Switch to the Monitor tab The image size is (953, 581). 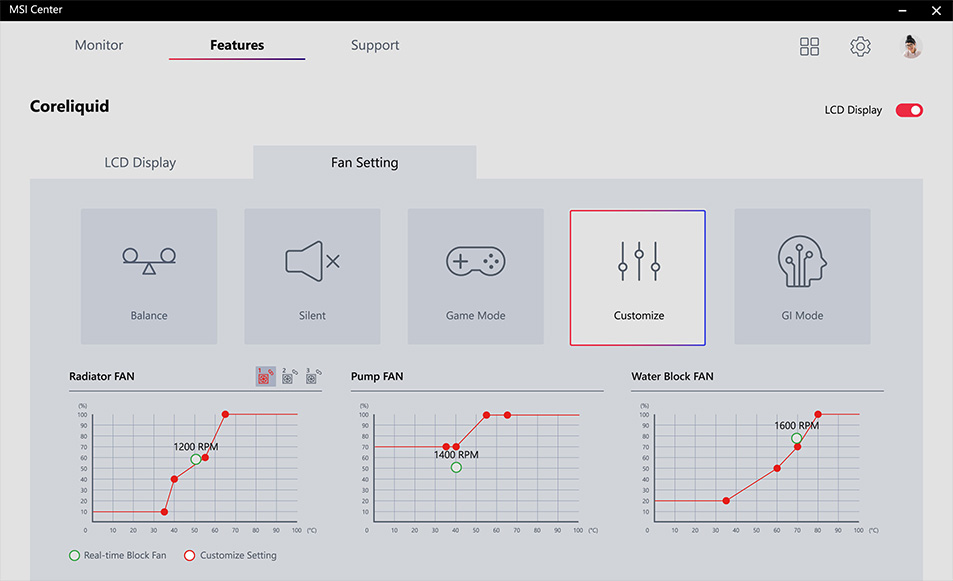(99, 45)
